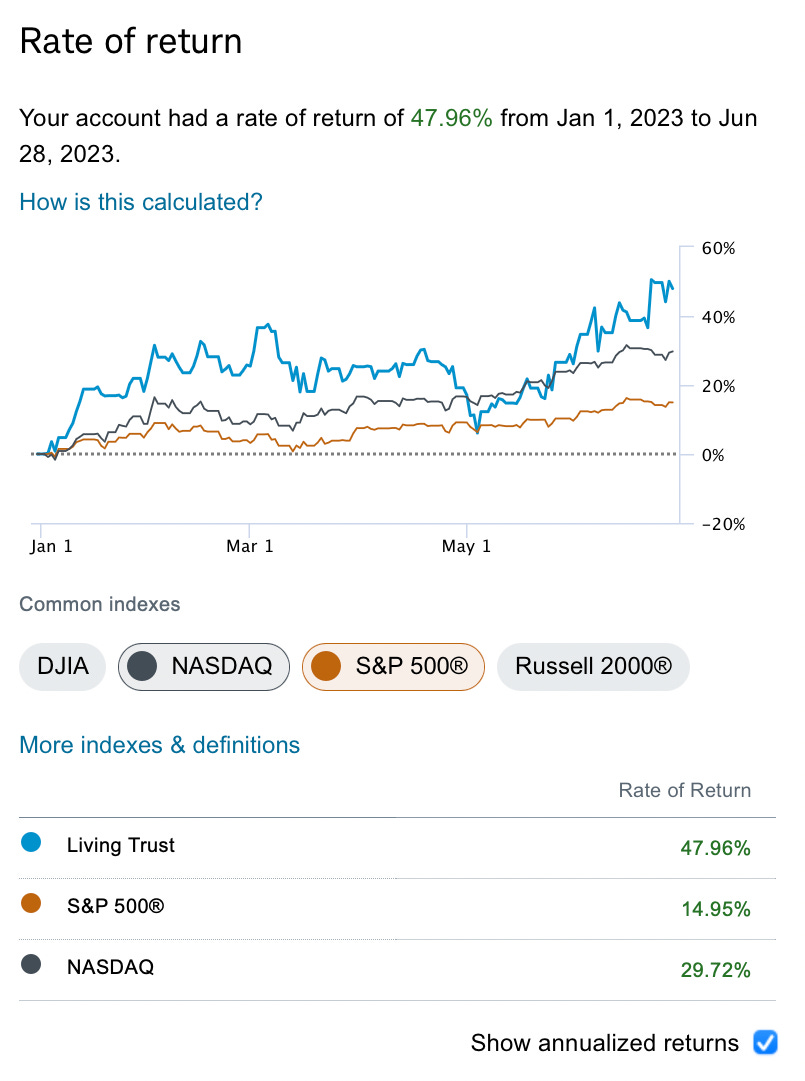The width and height of the screenshot is (805, 1081).
Task: Click the 29.72% NASDAQ return value
Action: [x=715, y=970]
